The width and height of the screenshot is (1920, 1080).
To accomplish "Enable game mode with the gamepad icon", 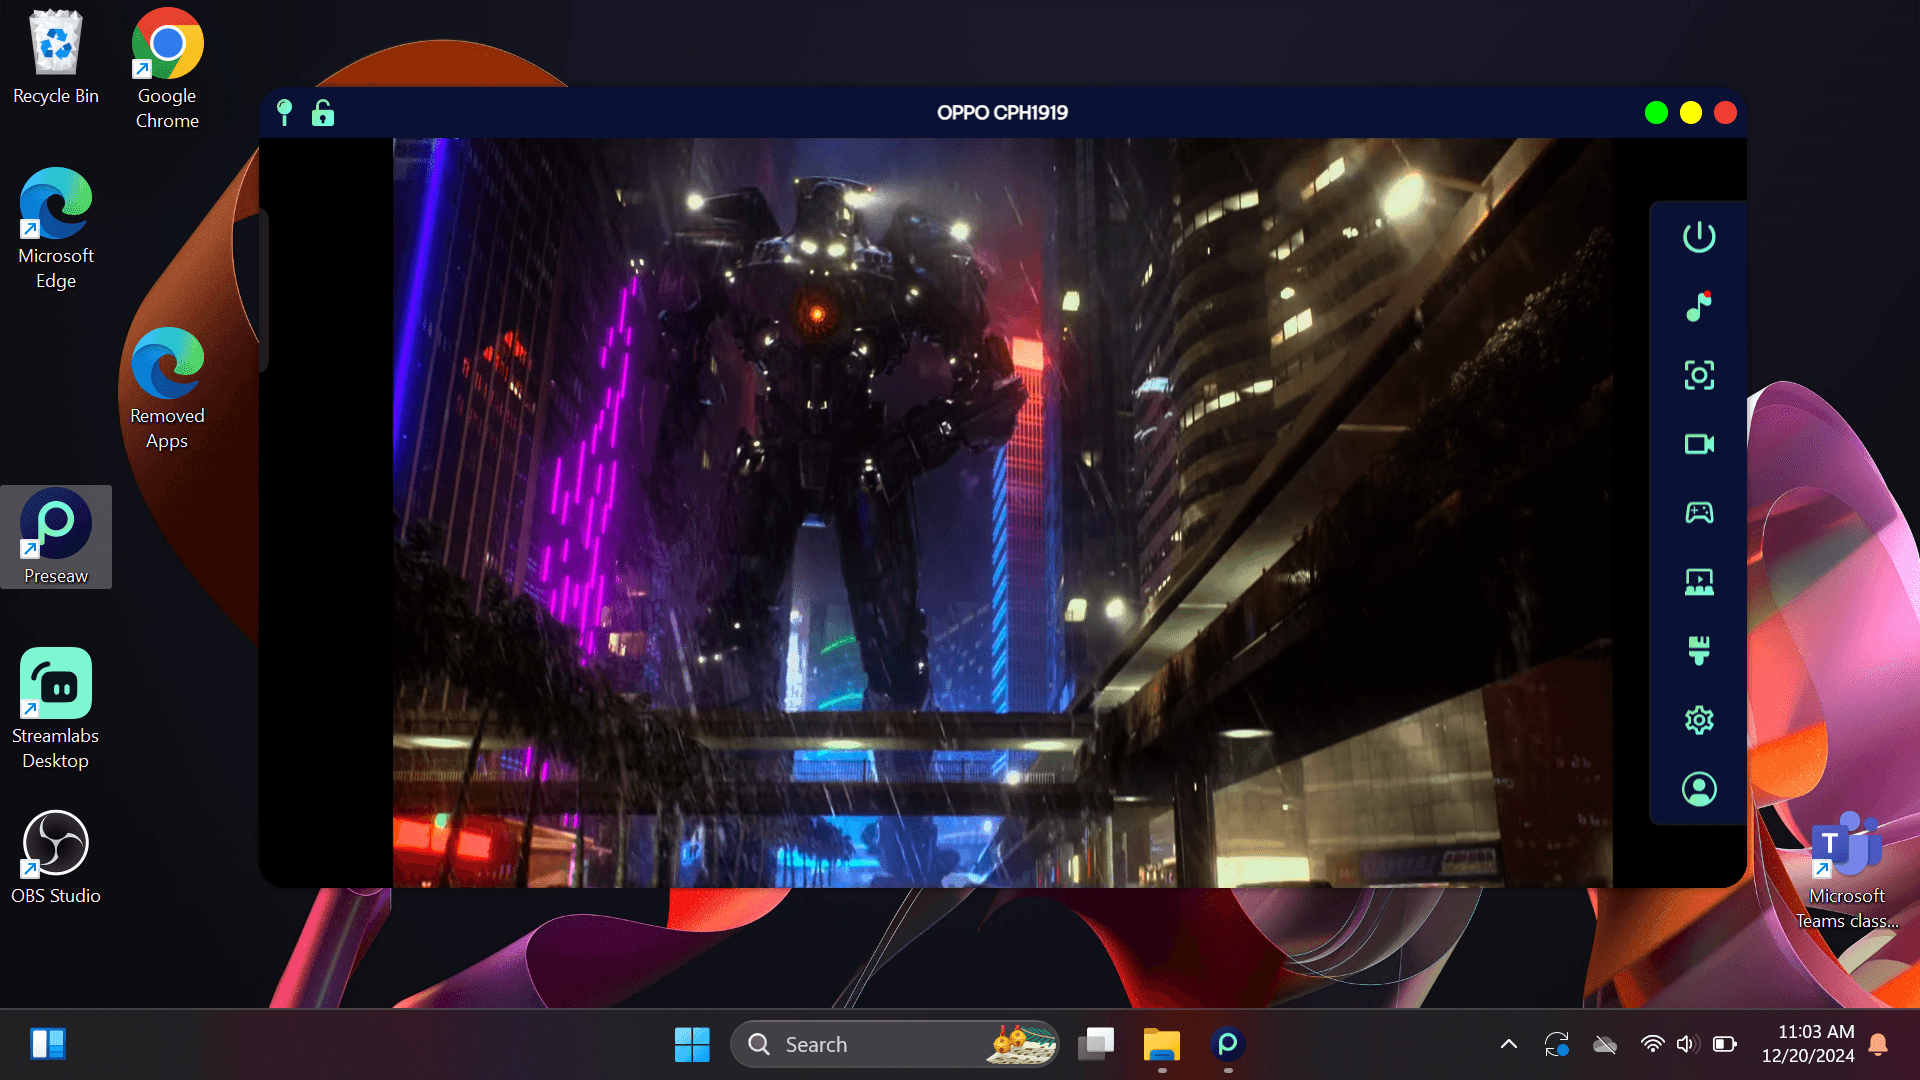I will pyautogui.click(x=1698, y=513).
